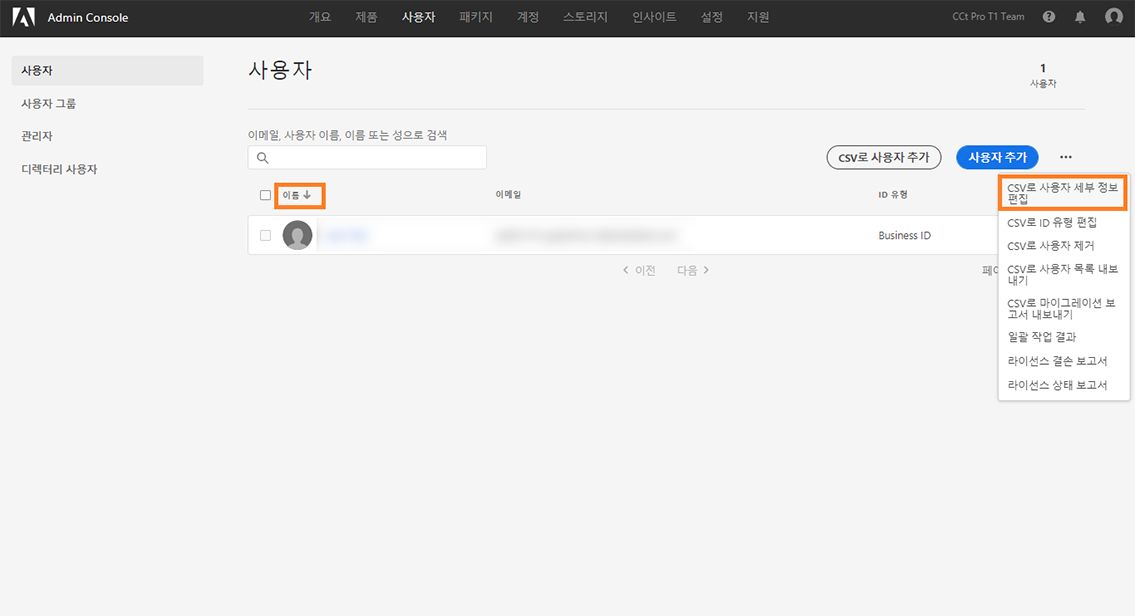Choose CSV로 마이그레이션 보고서 내보내기
This screenshot has width=1135, height=616.
click(x=1063, y=308)
